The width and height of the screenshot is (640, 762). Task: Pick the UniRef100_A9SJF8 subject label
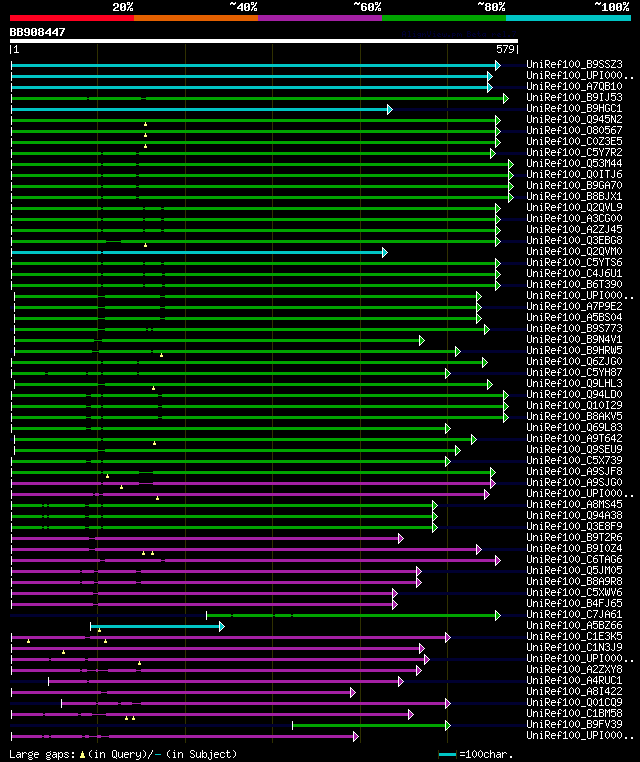coord(574,471)
